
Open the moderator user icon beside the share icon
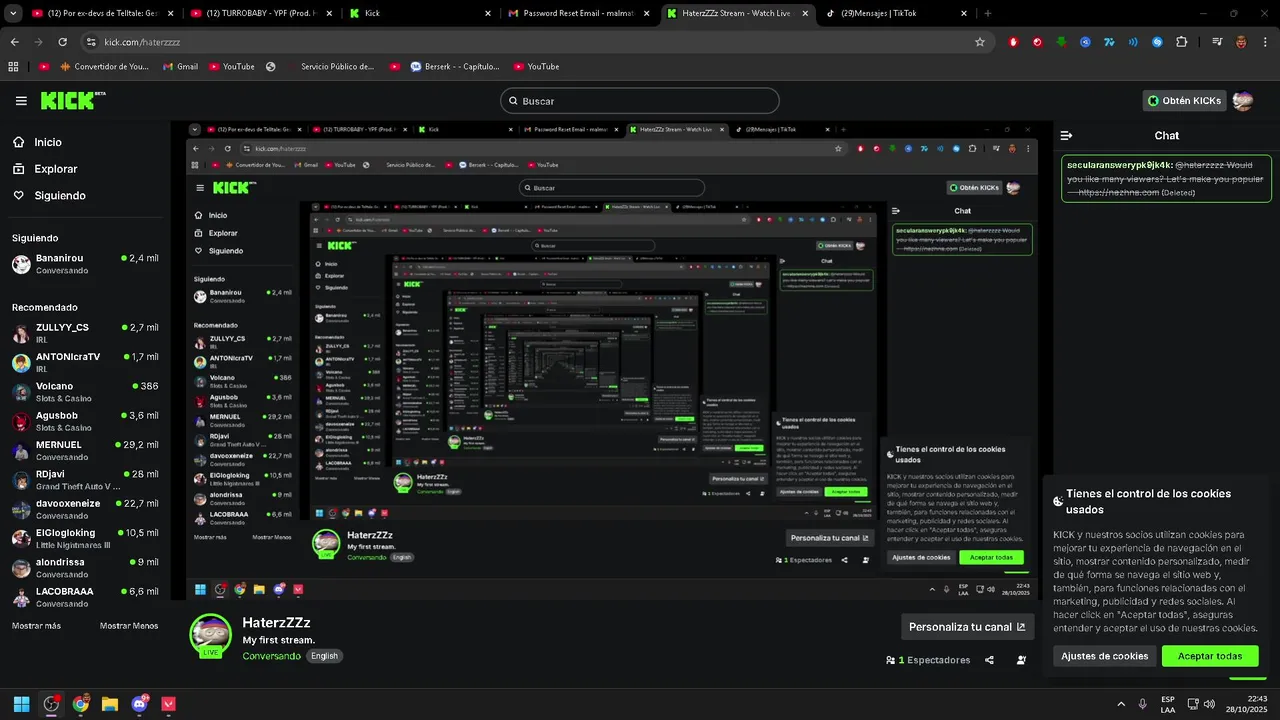click(1021, 660)
